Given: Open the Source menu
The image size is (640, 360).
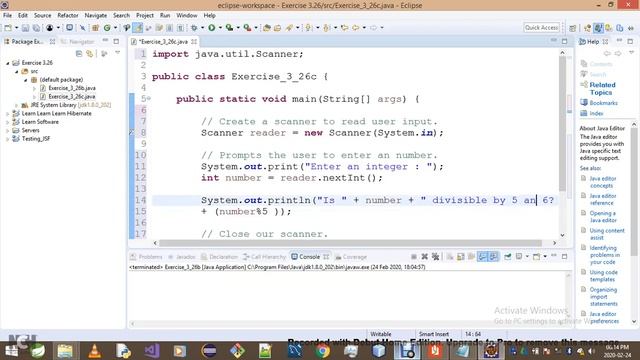Looking at the screenshot, I should [x=42, y=16].
